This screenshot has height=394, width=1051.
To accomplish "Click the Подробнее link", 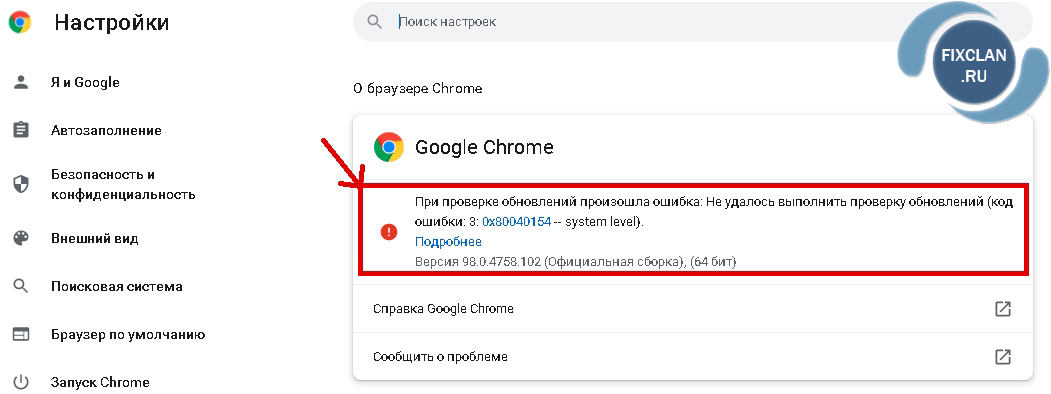I will (448, 242).
